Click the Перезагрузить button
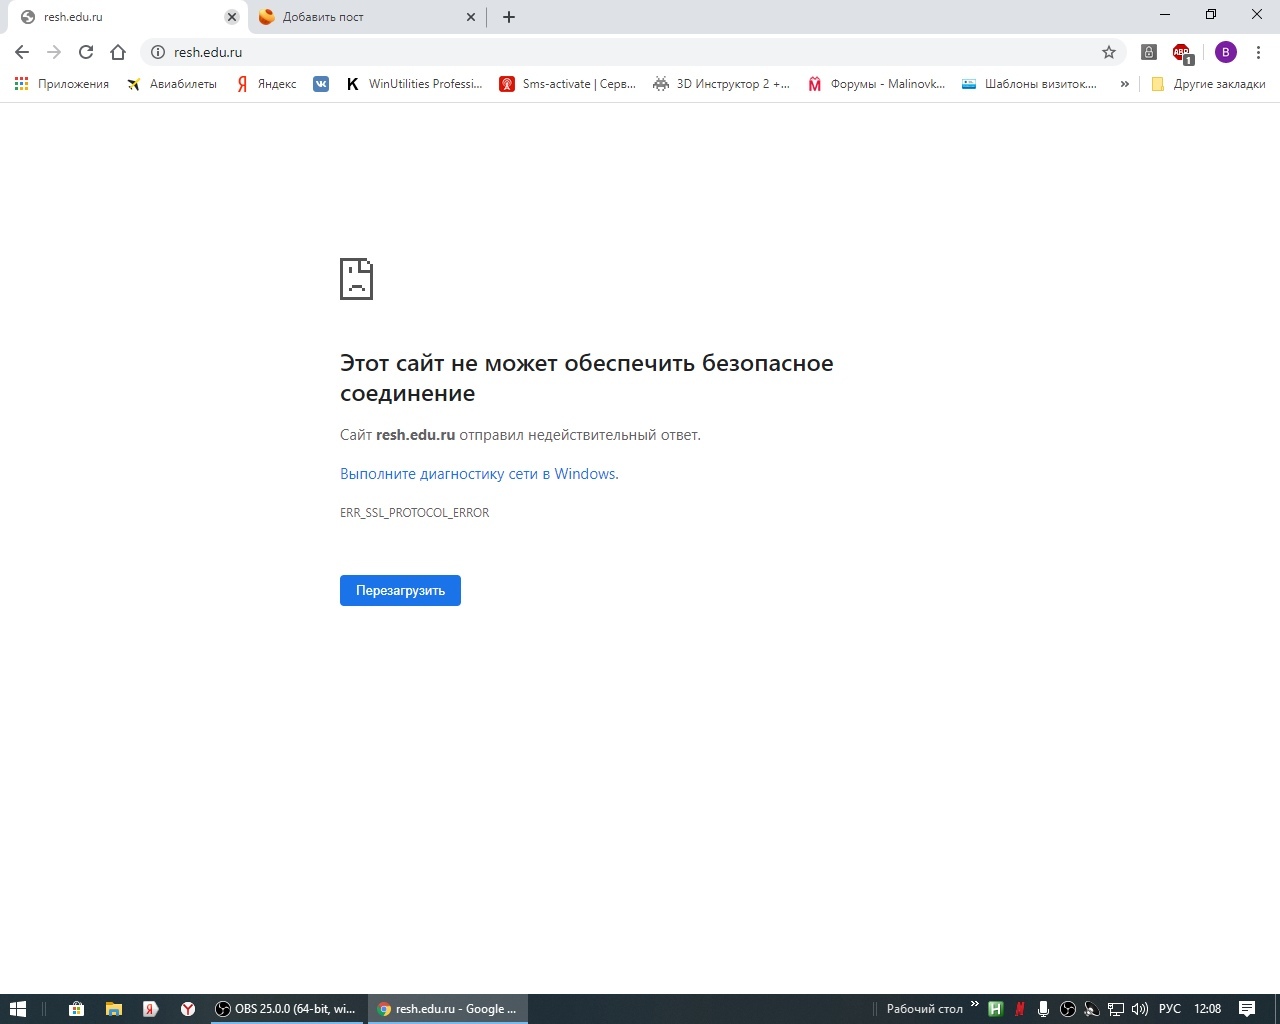The image size is (1280, 1024). point(400,590)
